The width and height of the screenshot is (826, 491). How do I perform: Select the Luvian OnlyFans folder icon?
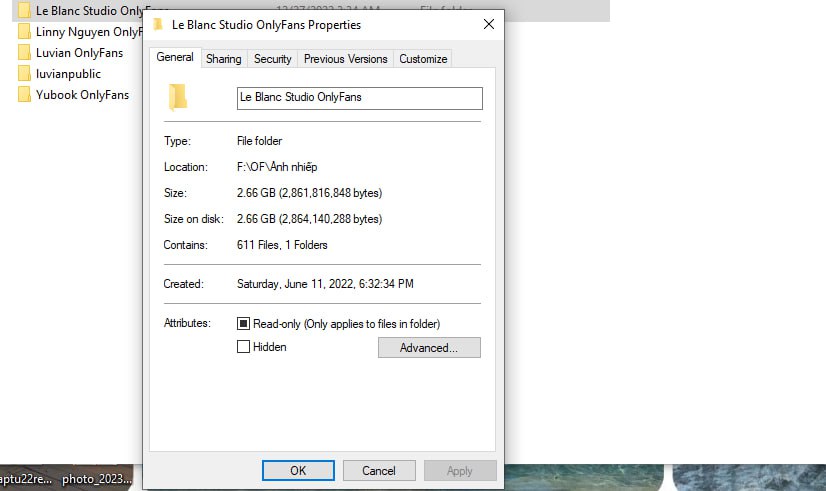pos(24,53)
